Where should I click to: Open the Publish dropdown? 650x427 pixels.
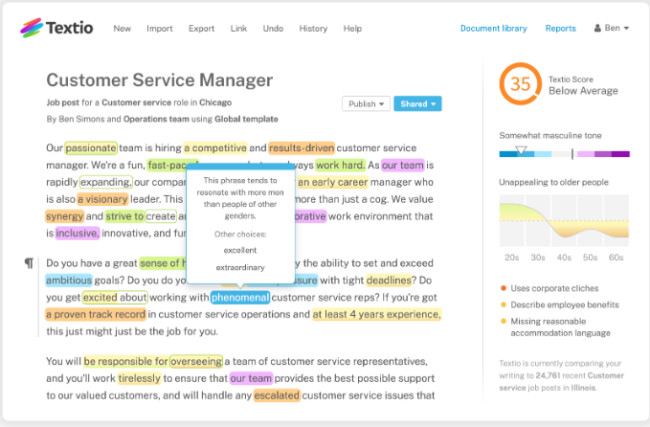[x=365, y=103]
